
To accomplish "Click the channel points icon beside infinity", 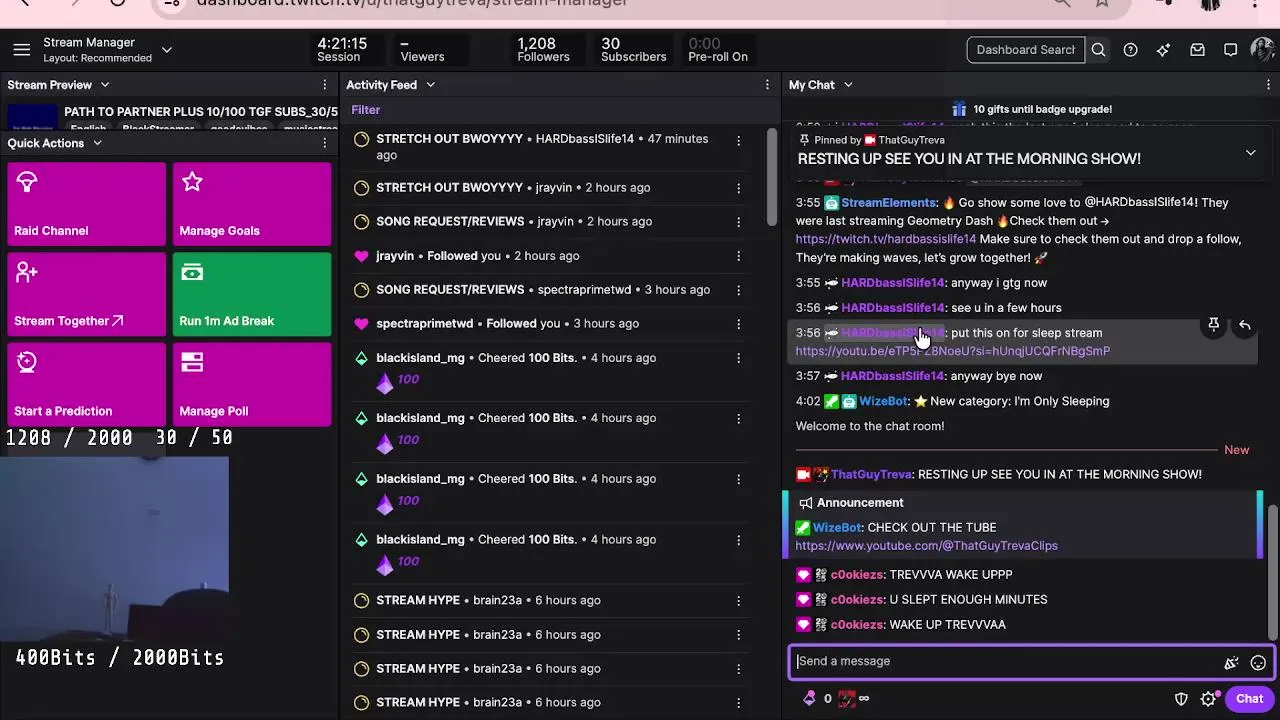I will tap(847, 699).
